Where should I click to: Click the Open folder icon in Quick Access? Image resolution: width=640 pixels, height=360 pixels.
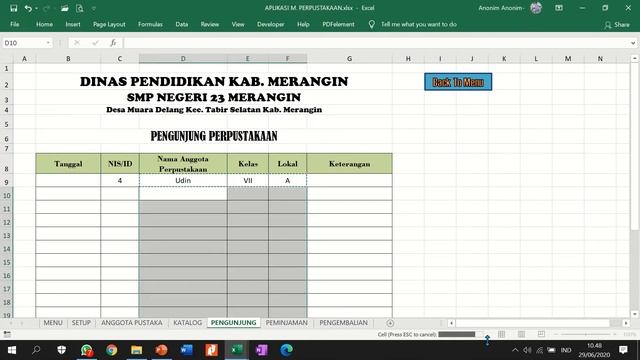pyautogui.click(x=64, y=8)
